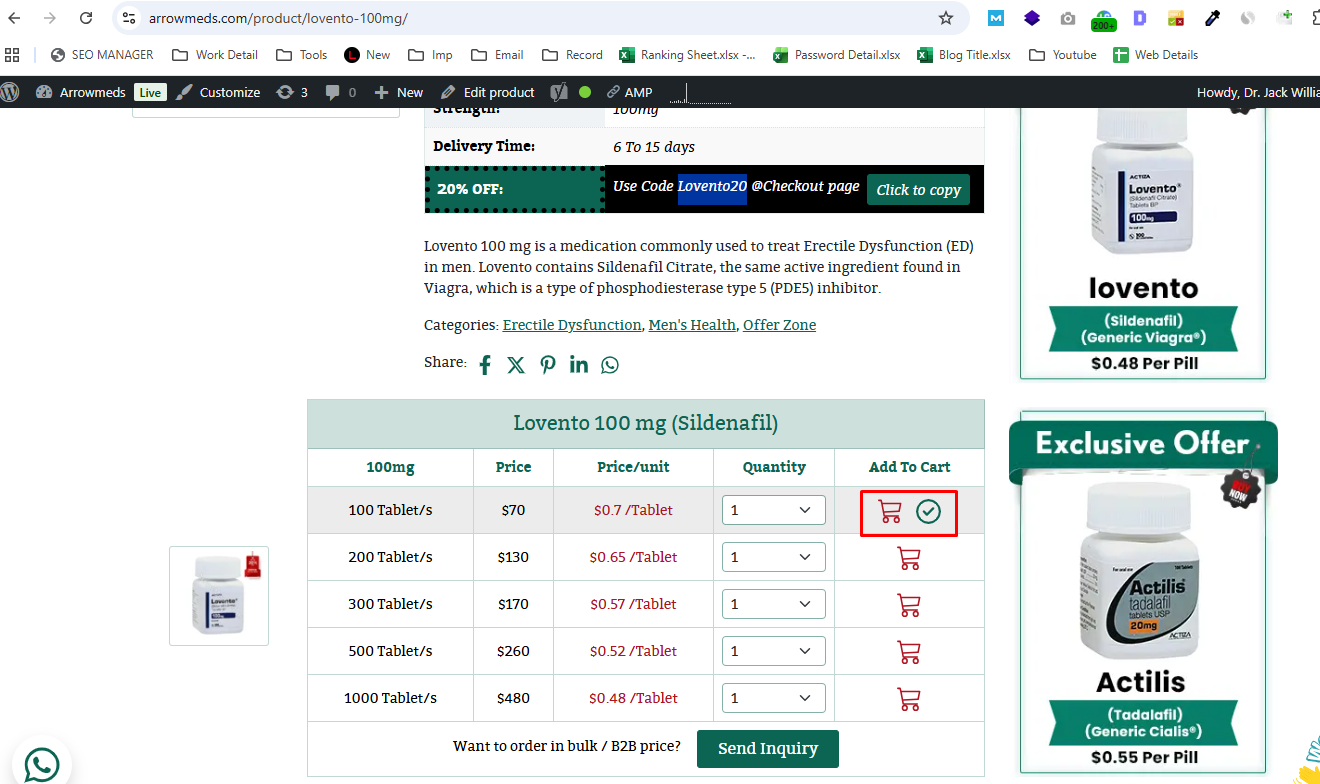
Task: Add 1000 Tablet/s to cart
Action: 909,699
